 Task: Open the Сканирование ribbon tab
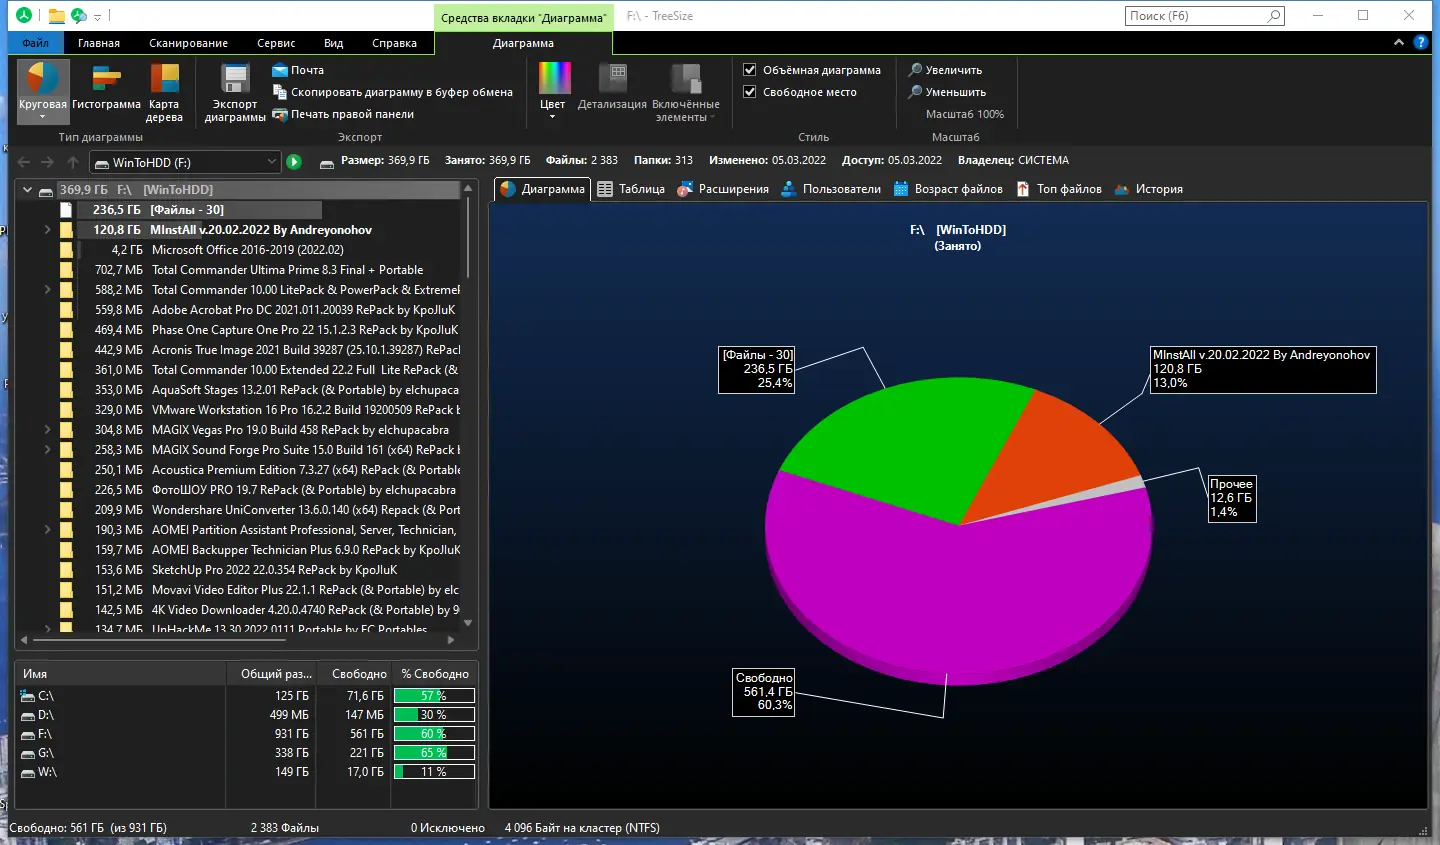(188, 43)
